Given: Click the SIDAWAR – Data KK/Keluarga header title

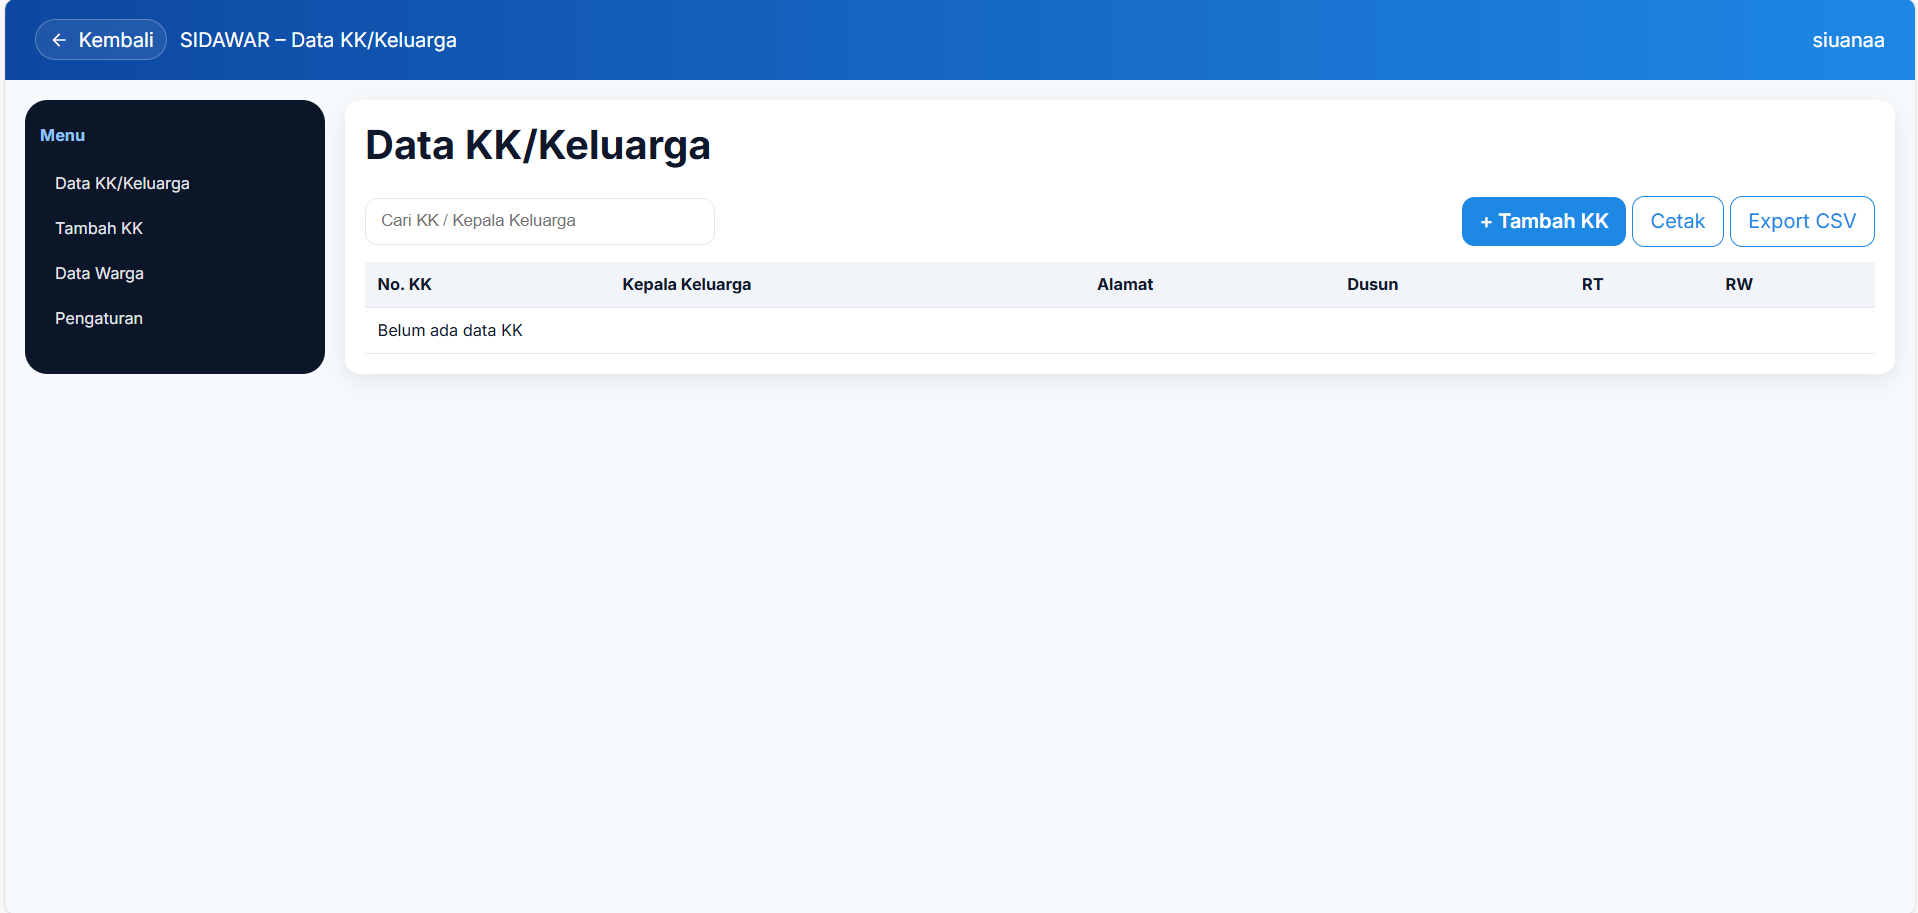Looking at the screenshot, I should pos(318,40).
